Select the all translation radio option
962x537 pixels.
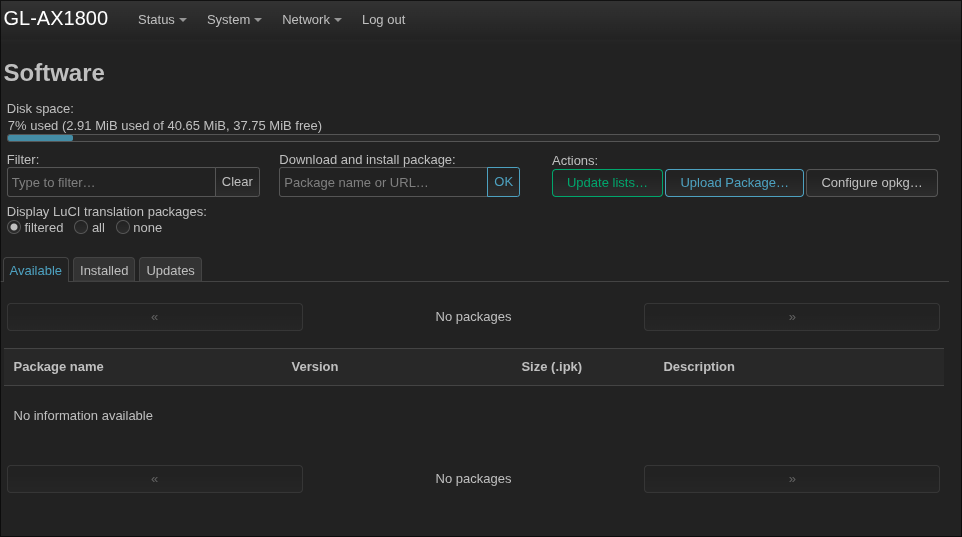pyautogui.click(x=81, y=228)
